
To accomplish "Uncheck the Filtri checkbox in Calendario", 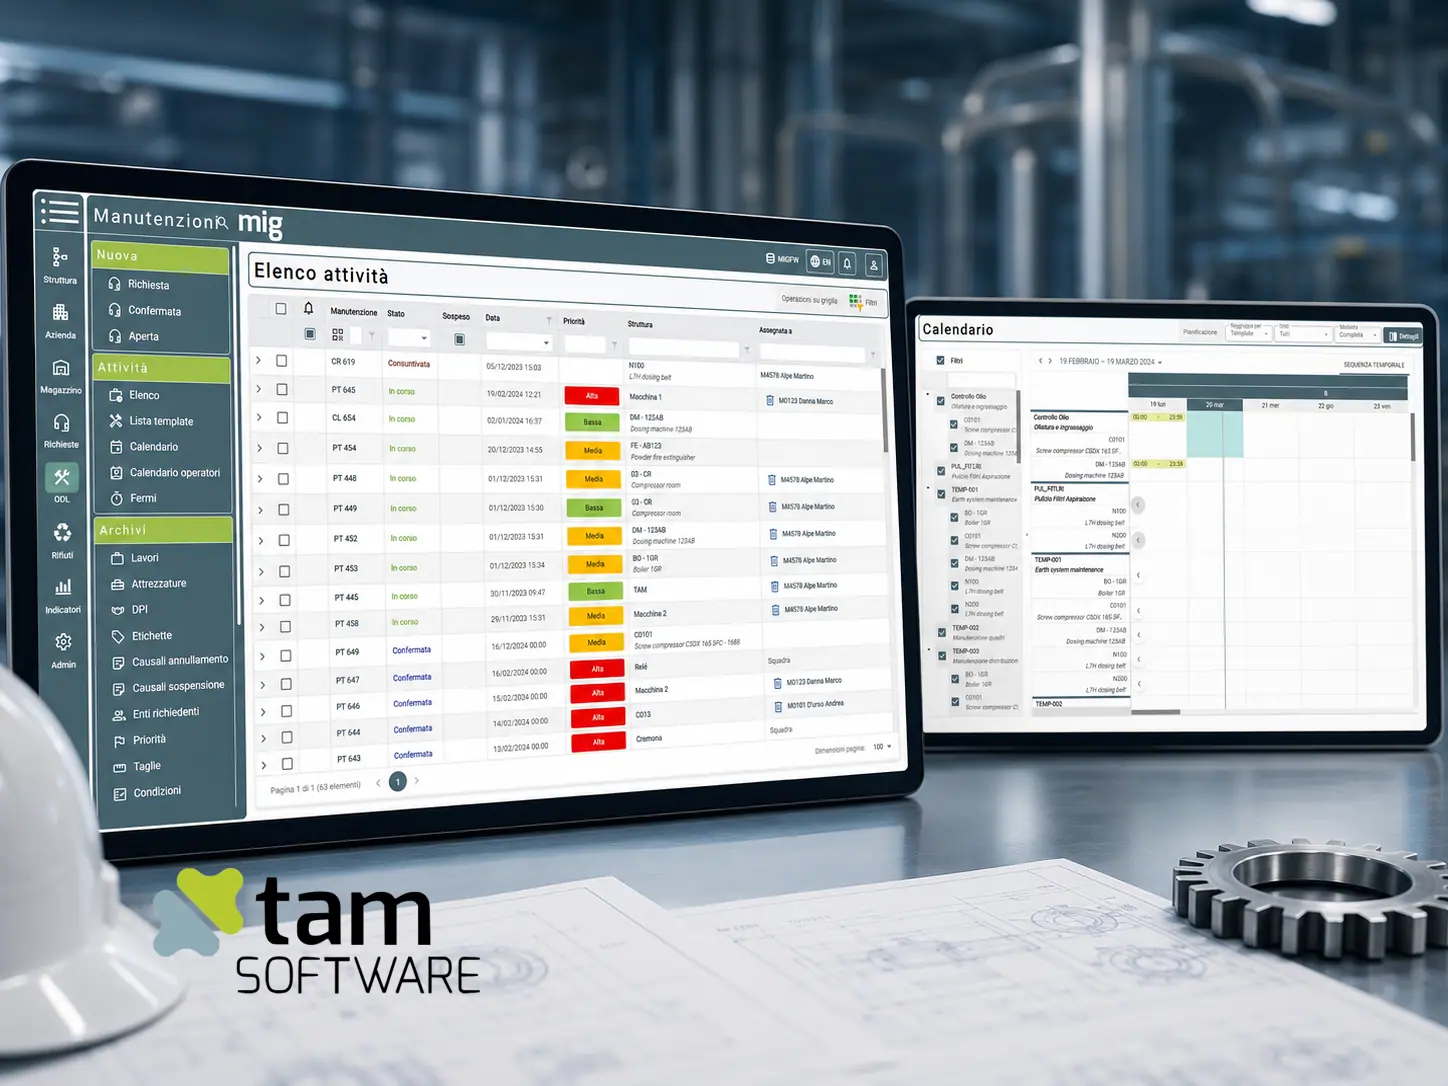I will click(940, 360).
